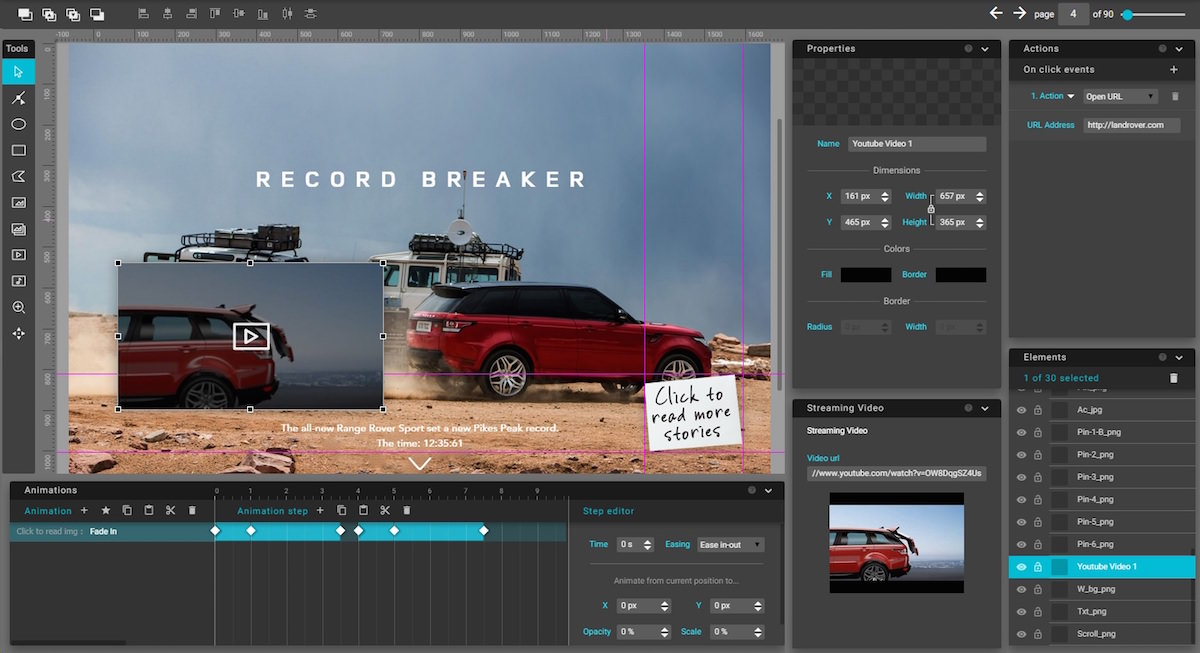The image size is (1200, 653).
Task: Align selected objects to right edges
Action: pos(191,14)
